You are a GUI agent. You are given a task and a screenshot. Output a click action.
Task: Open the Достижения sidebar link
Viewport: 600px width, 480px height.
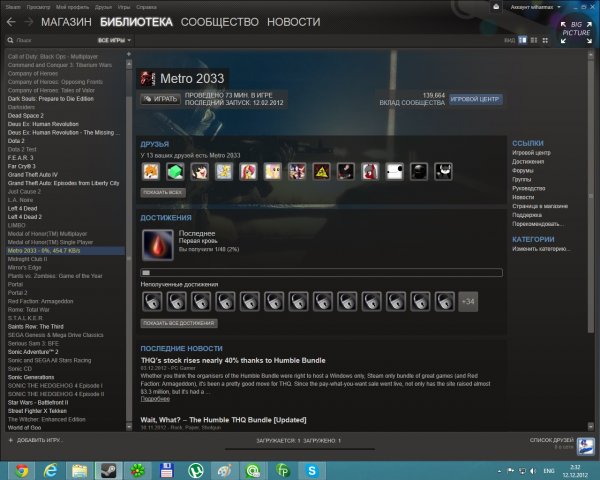coord(528,162)
